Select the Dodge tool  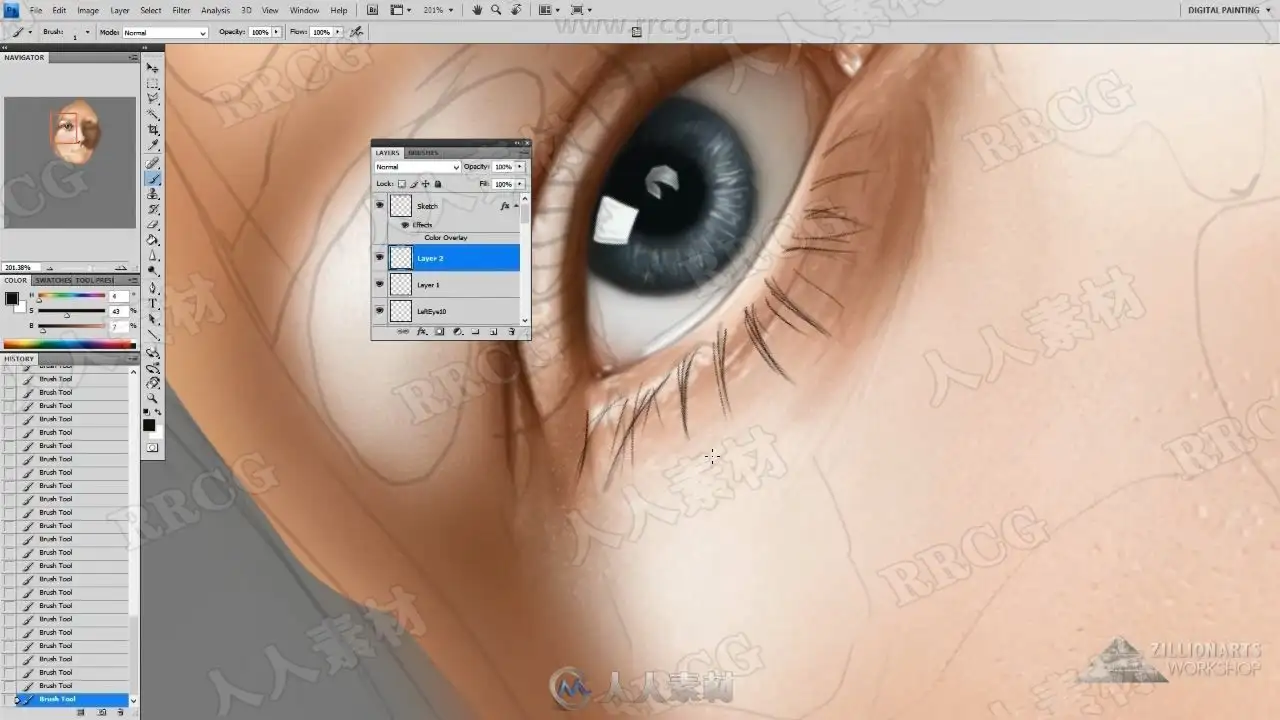click(153, 271)
